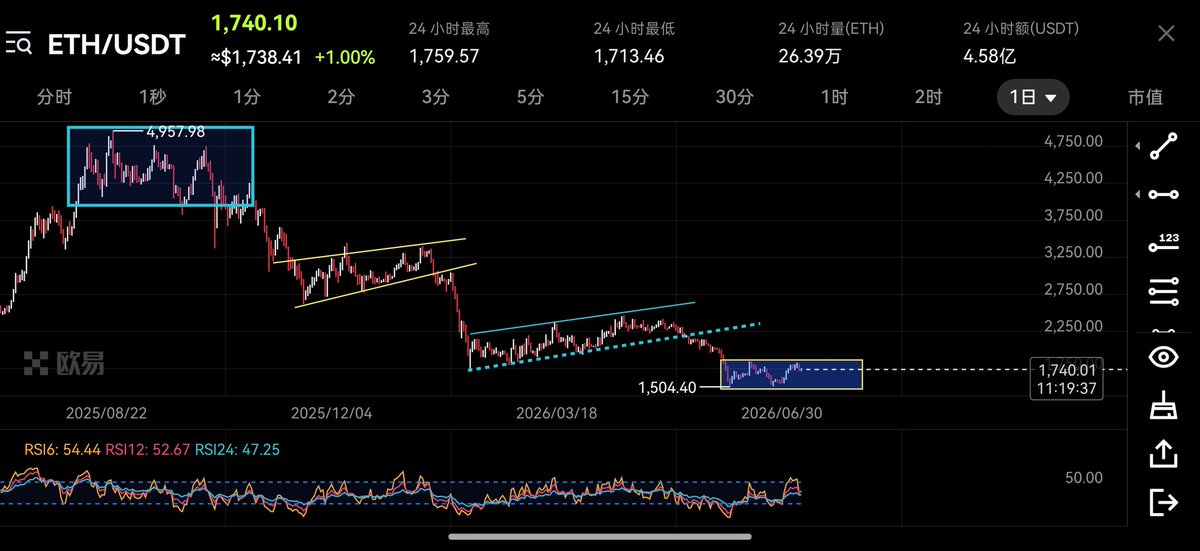Tap the low price label 1,504.40
This screenshot has width=1200, height=551.
coord(667,387)
